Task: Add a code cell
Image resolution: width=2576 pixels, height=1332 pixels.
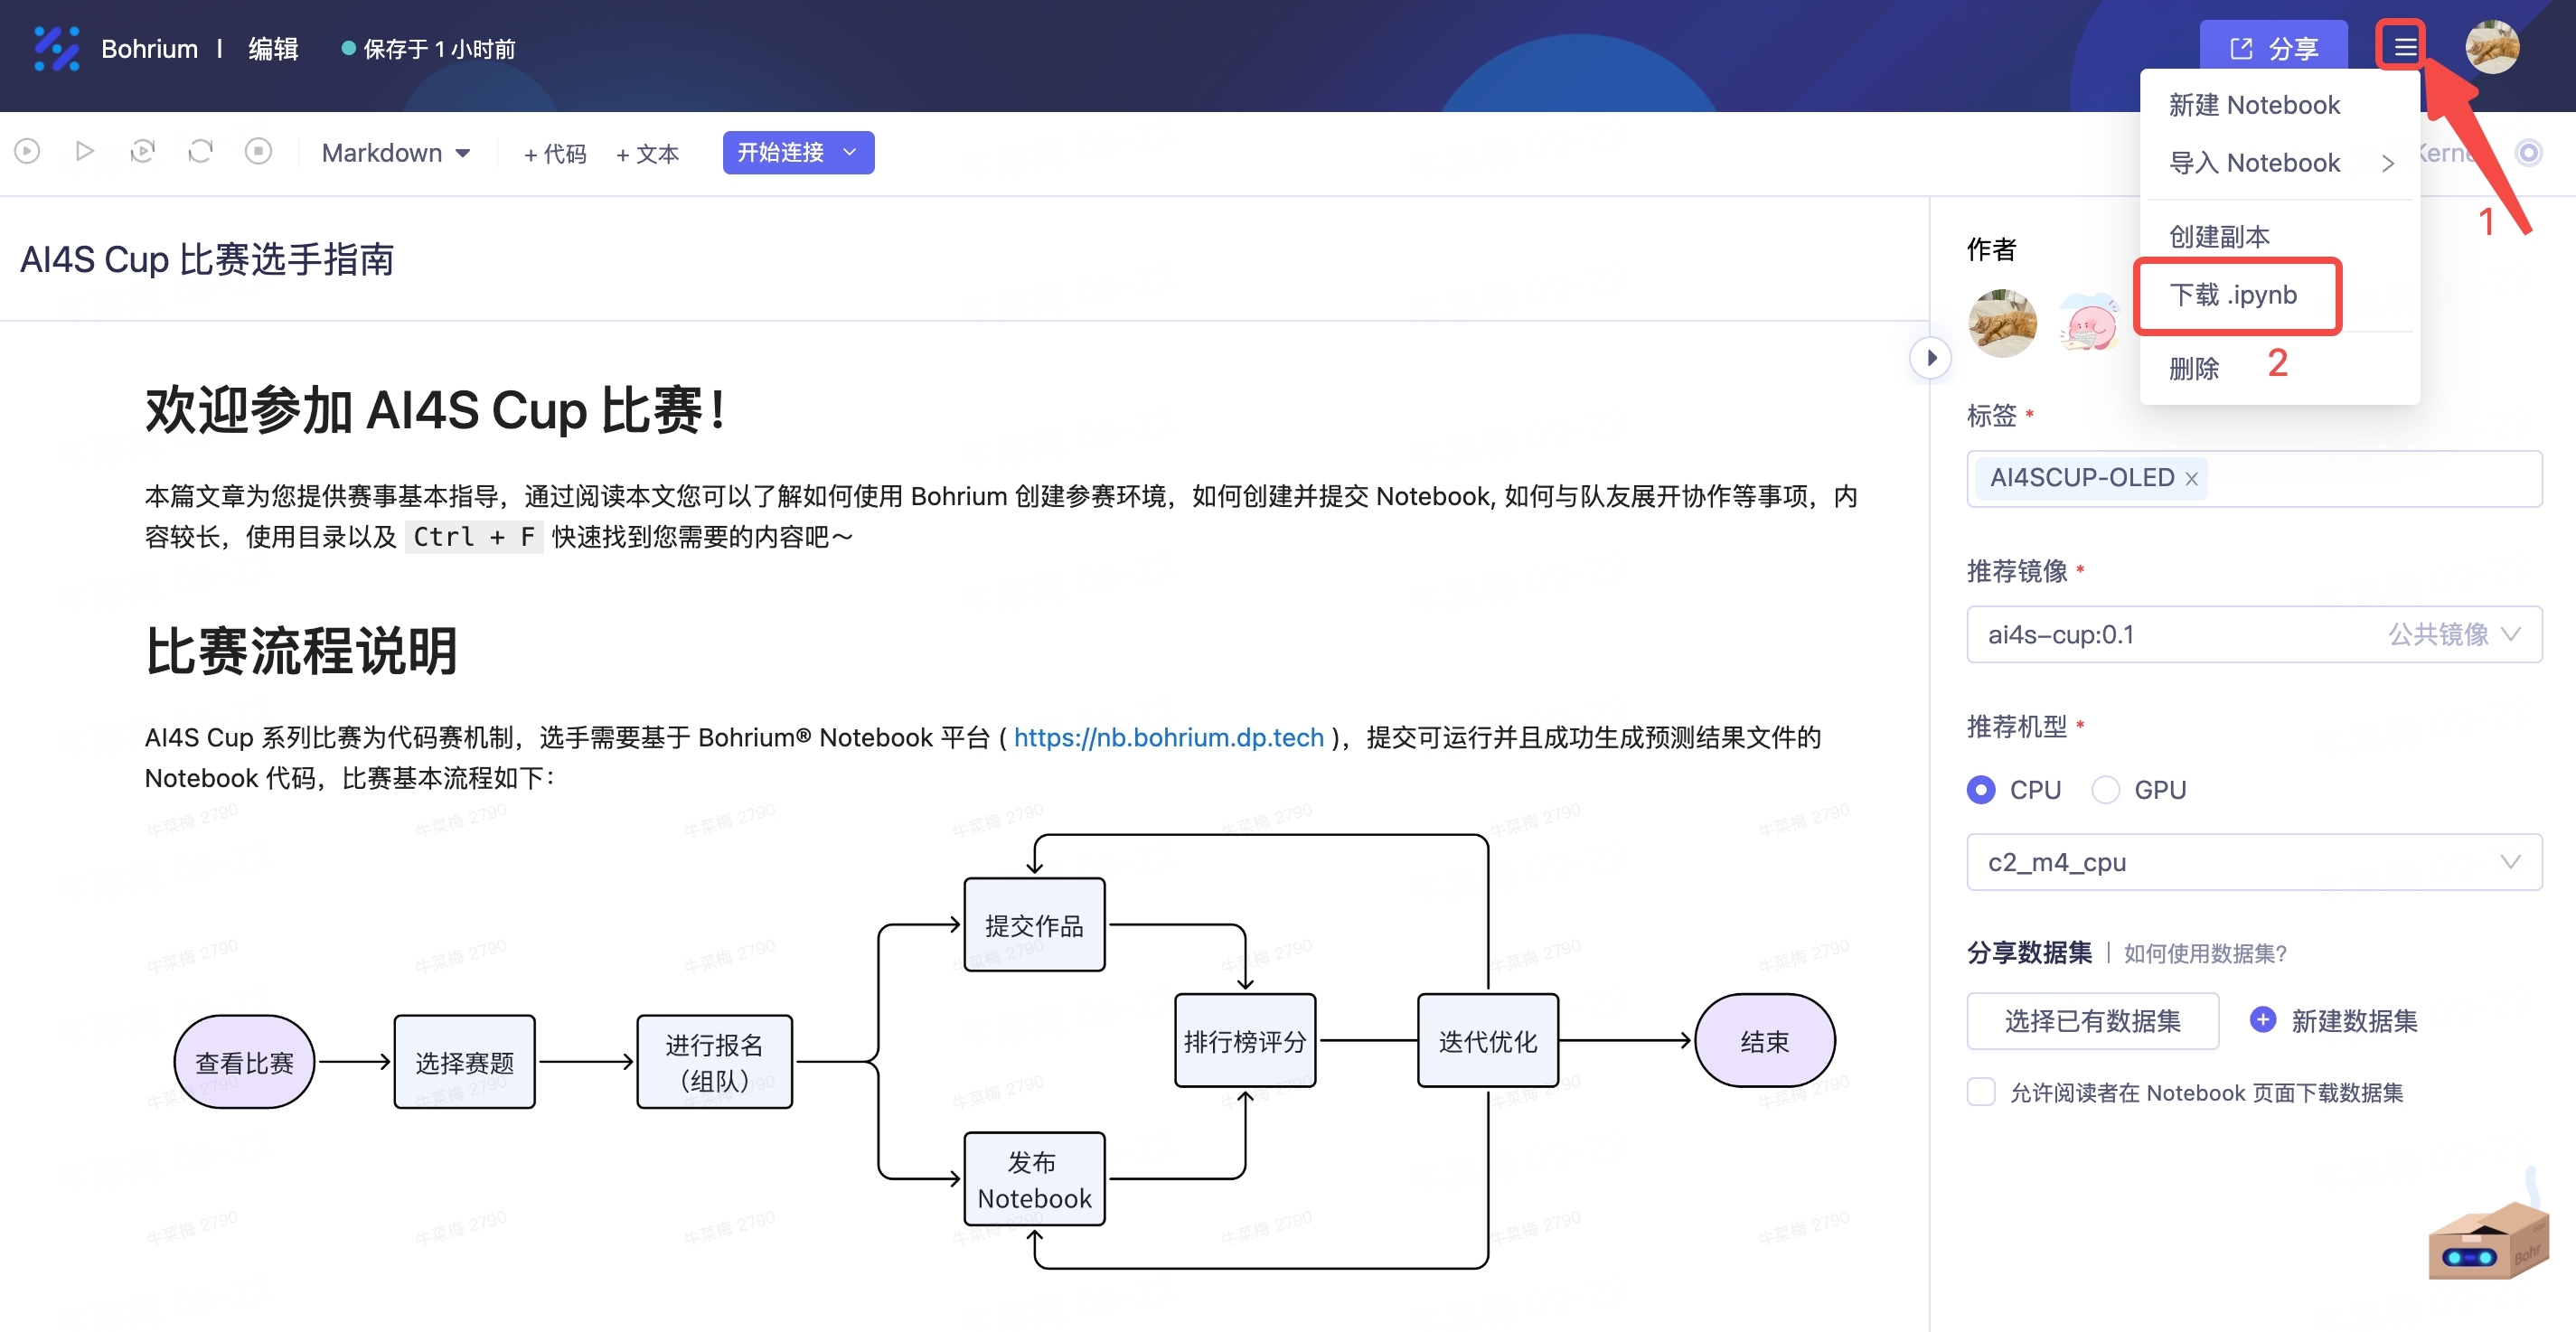Action: (555, 153)
